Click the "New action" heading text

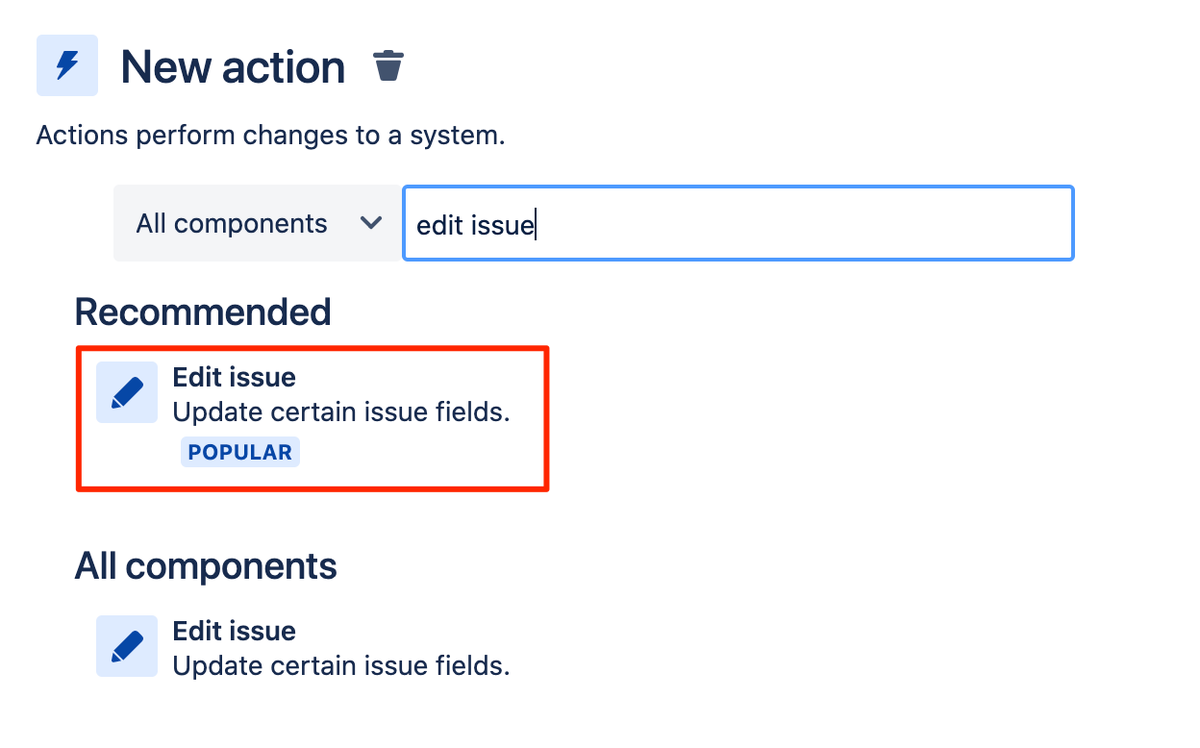232,67
